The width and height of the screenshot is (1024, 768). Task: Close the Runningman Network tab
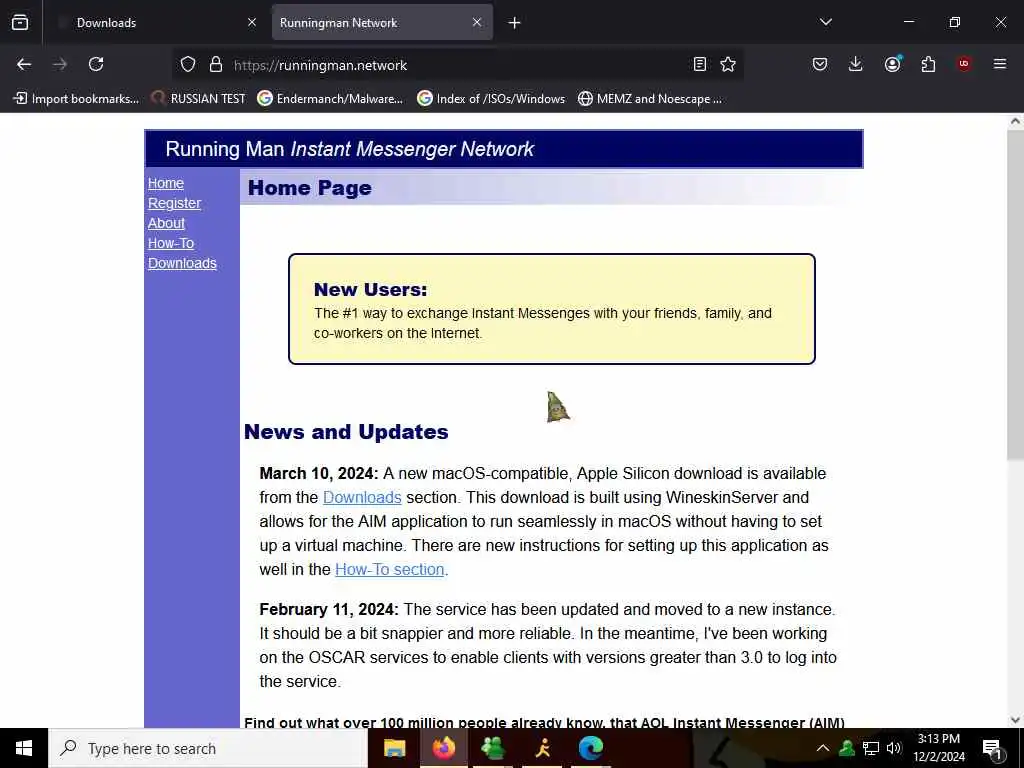[477, 22]
